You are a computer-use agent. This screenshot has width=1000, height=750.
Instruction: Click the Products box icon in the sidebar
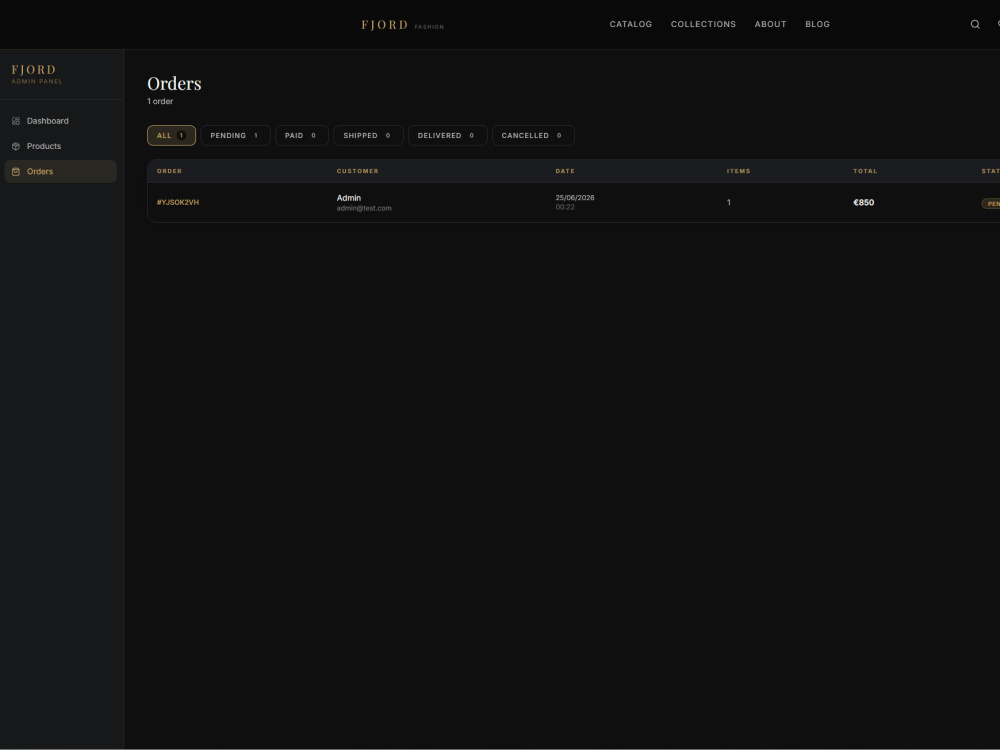pos(16,146)
